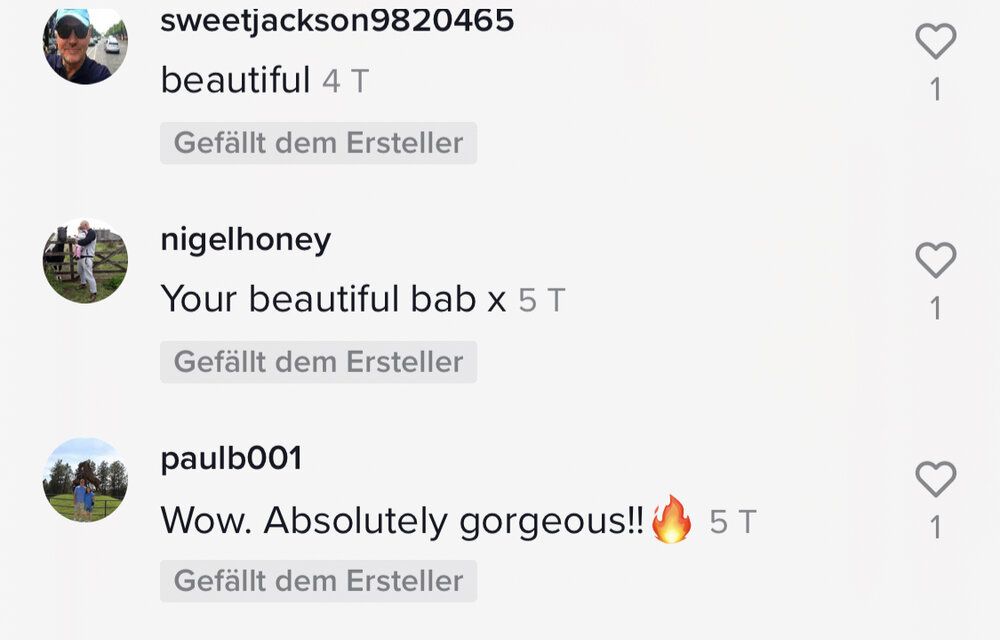1000x640 pixels.
Task: Like the comment by sweetjackson9820465
Action: pyautogui.click(x=936, y=41)
